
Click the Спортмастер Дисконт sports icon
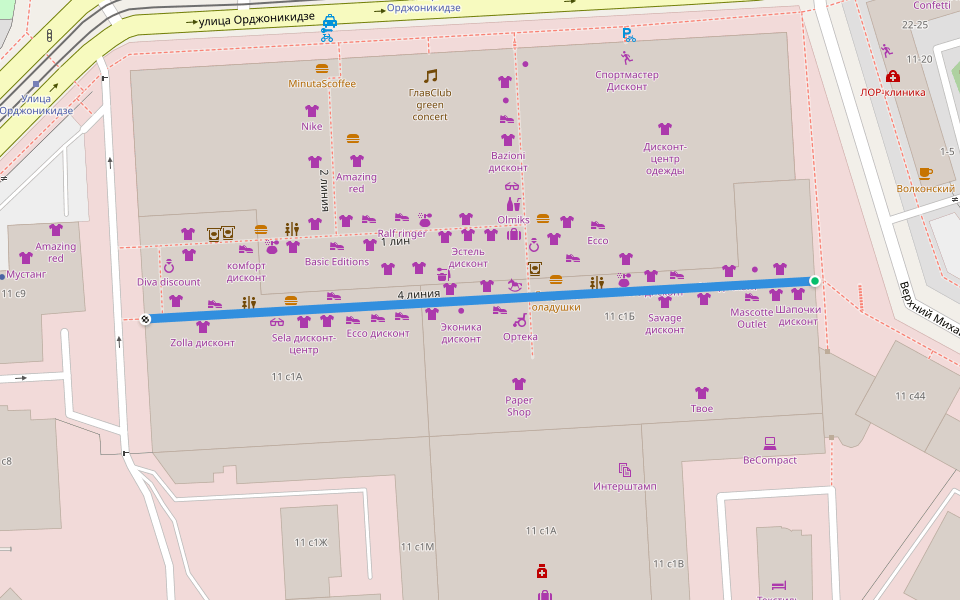[x=627, y=58]
